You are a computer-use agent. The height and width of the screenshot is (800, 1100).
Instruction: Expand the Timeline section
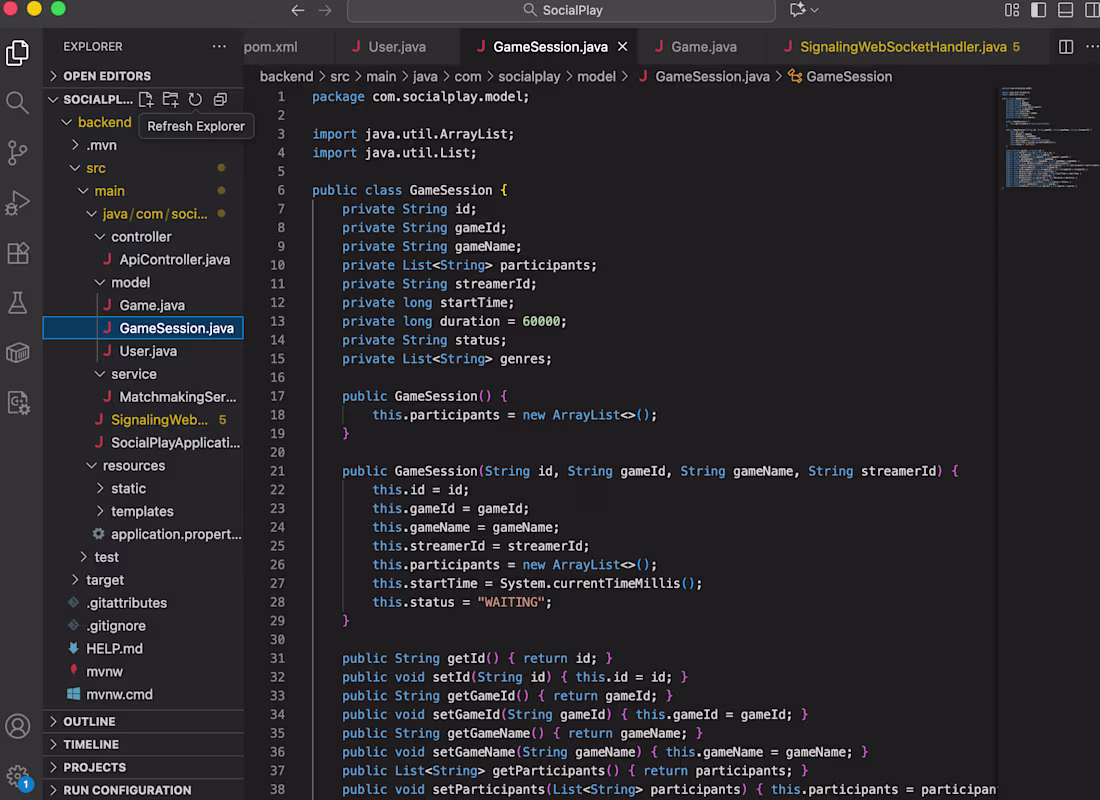(143, 745)
